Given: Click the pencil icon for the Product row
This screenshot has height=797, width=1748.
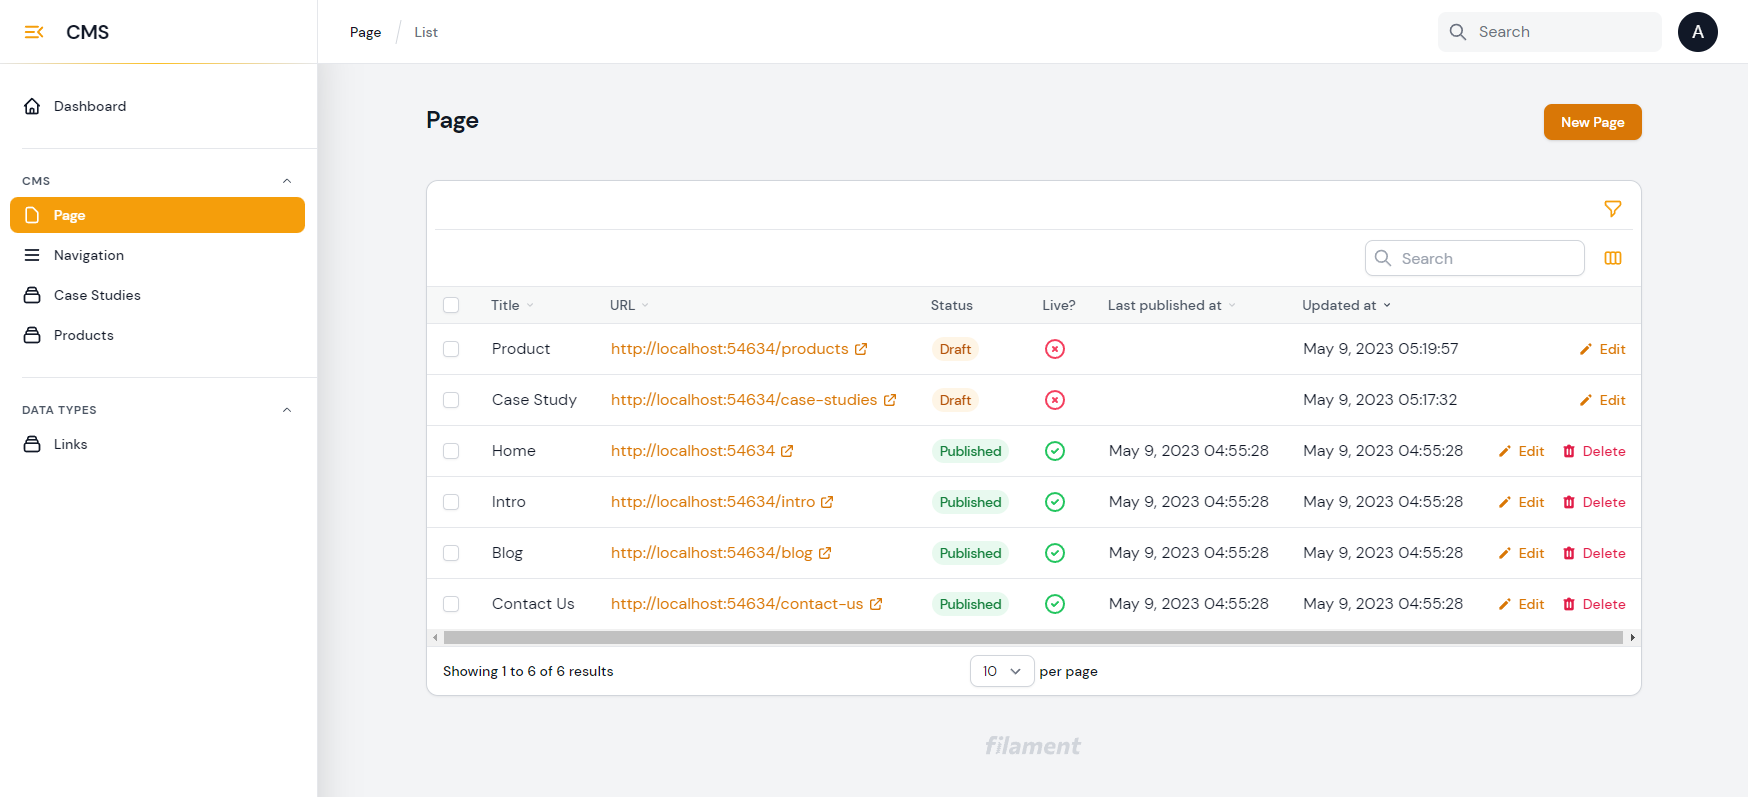Looking at the screenshot, I should pos(1586,349).
